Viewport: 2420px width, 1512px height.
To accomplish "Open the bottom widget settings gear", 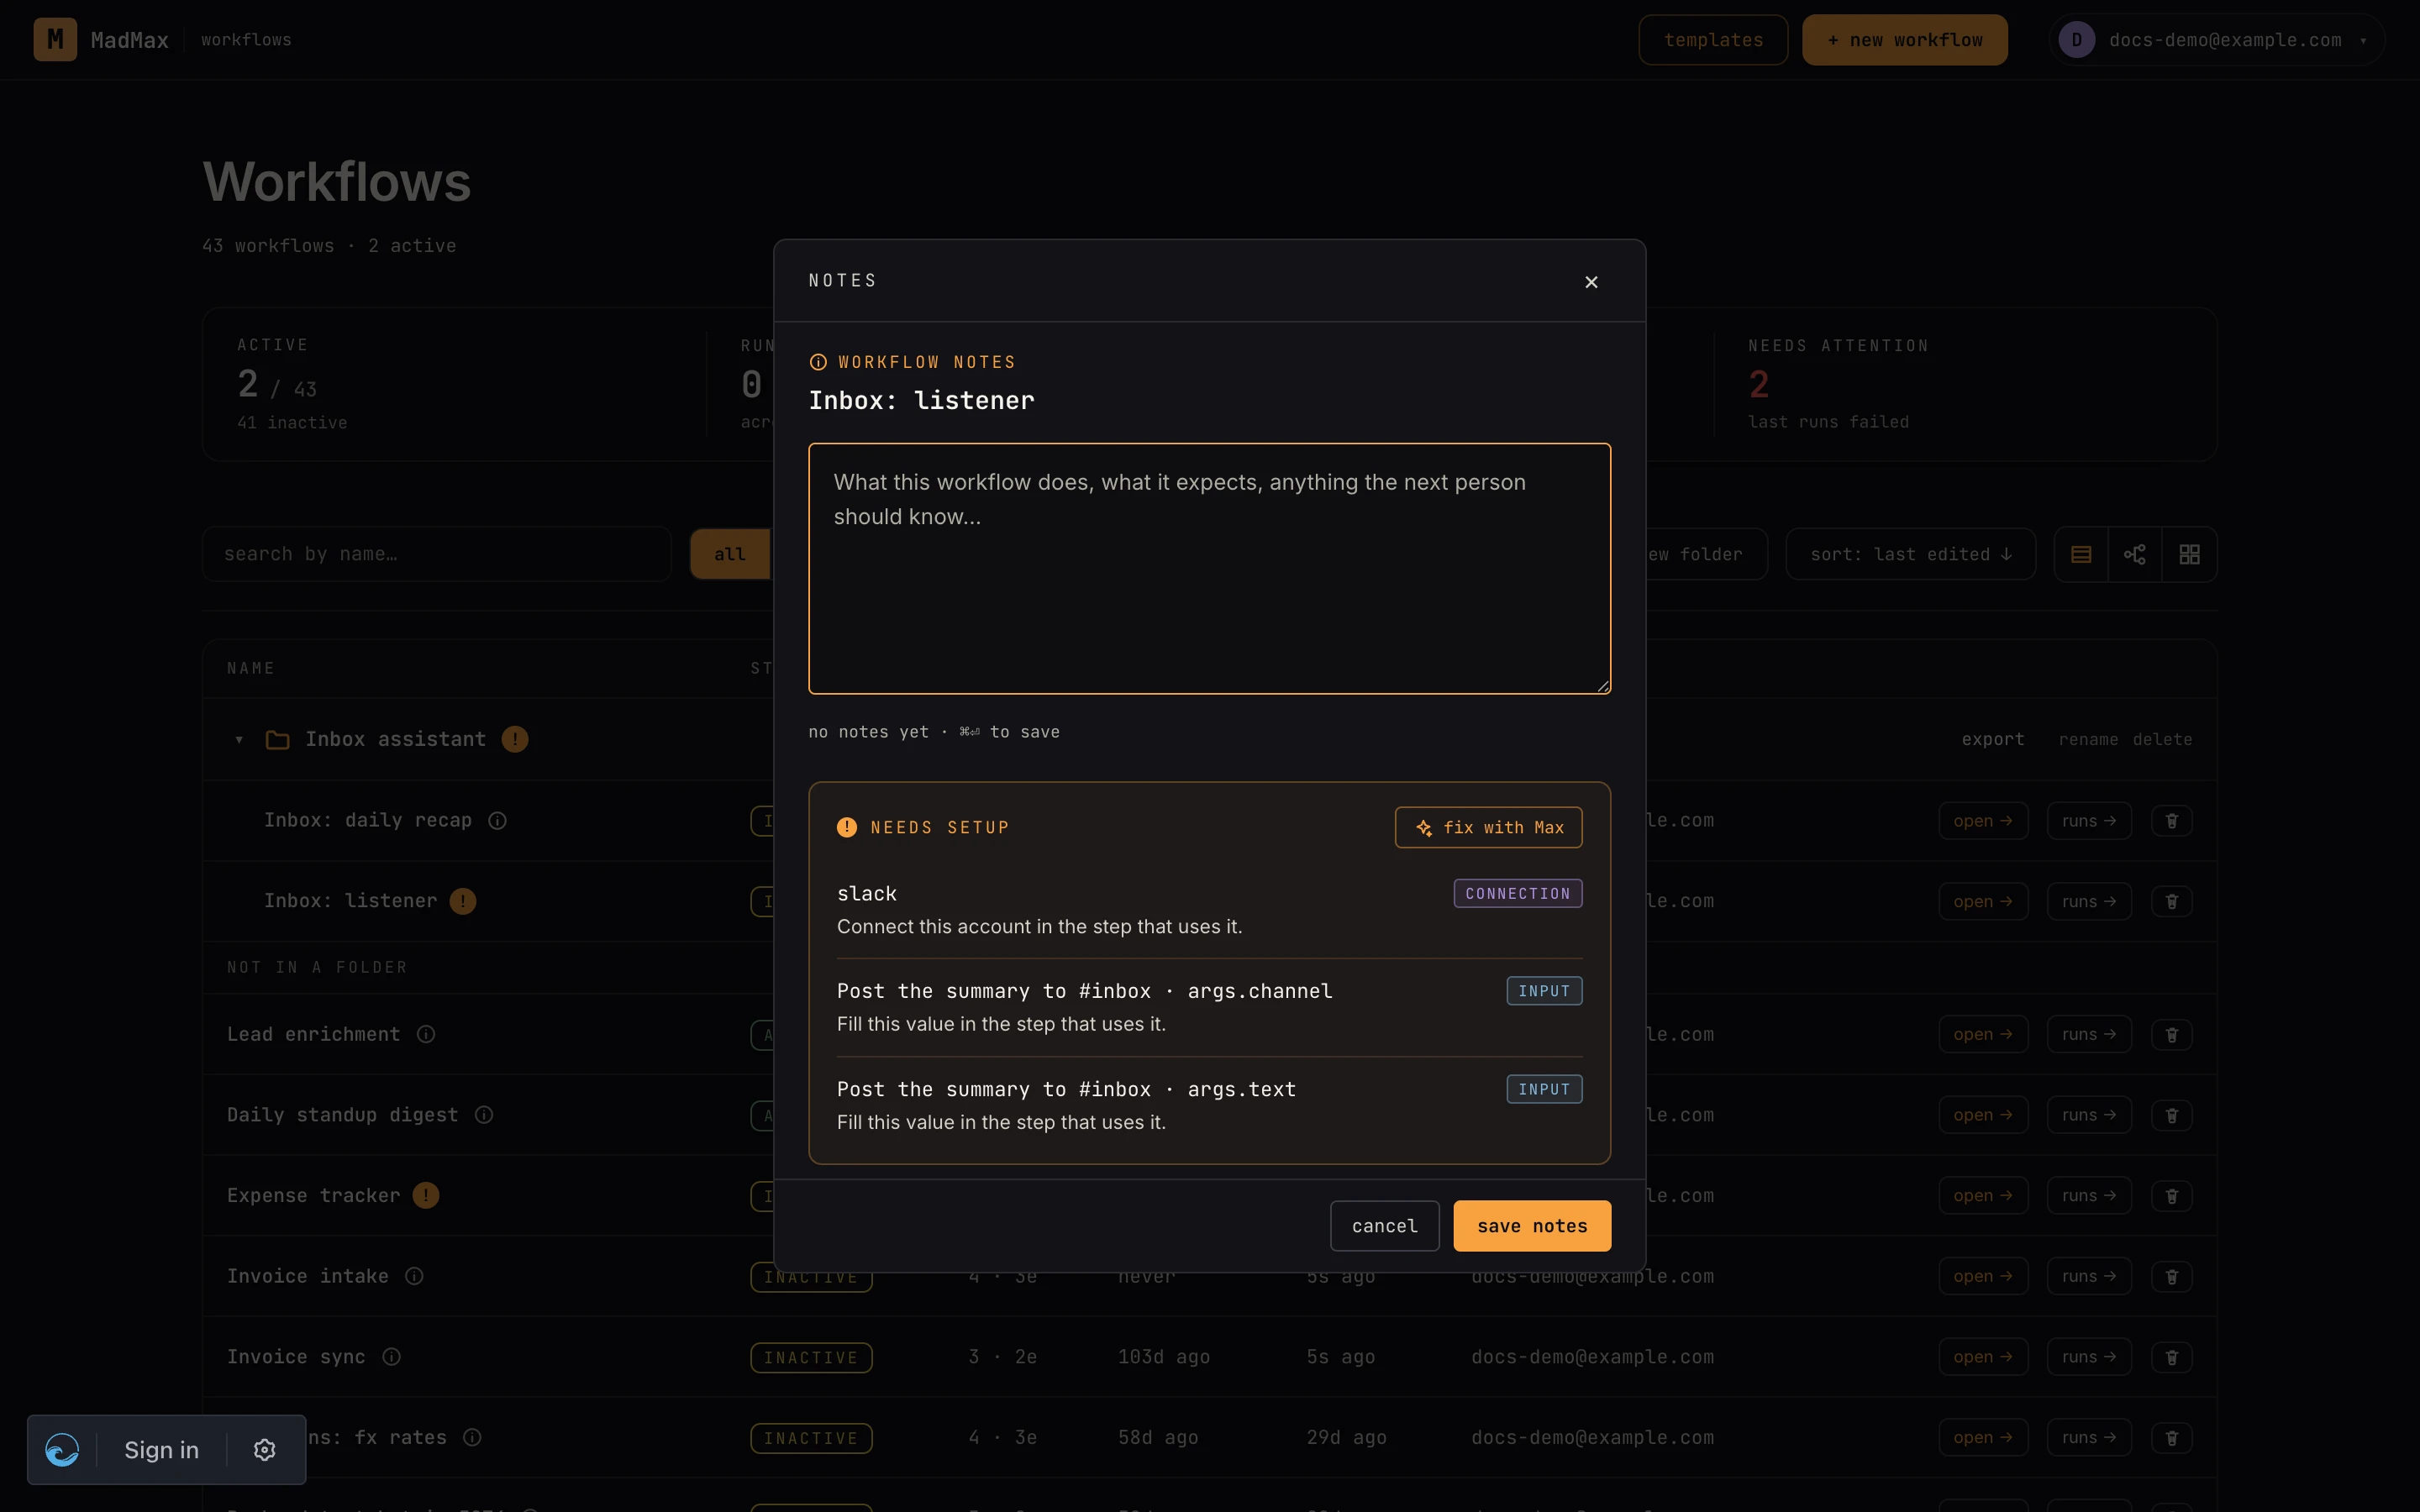I will [264, 1450].
